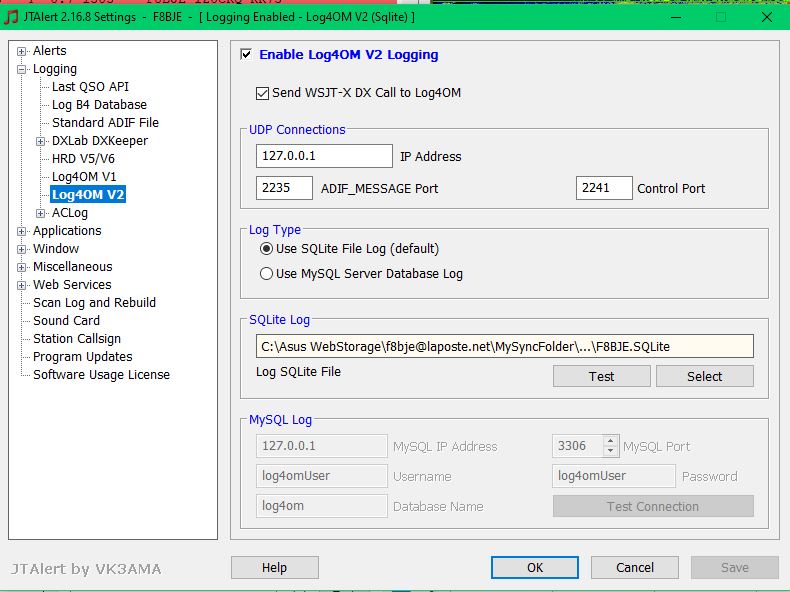
Task: Expand the DXLab DXKeeper node
Action: point(40,142)
